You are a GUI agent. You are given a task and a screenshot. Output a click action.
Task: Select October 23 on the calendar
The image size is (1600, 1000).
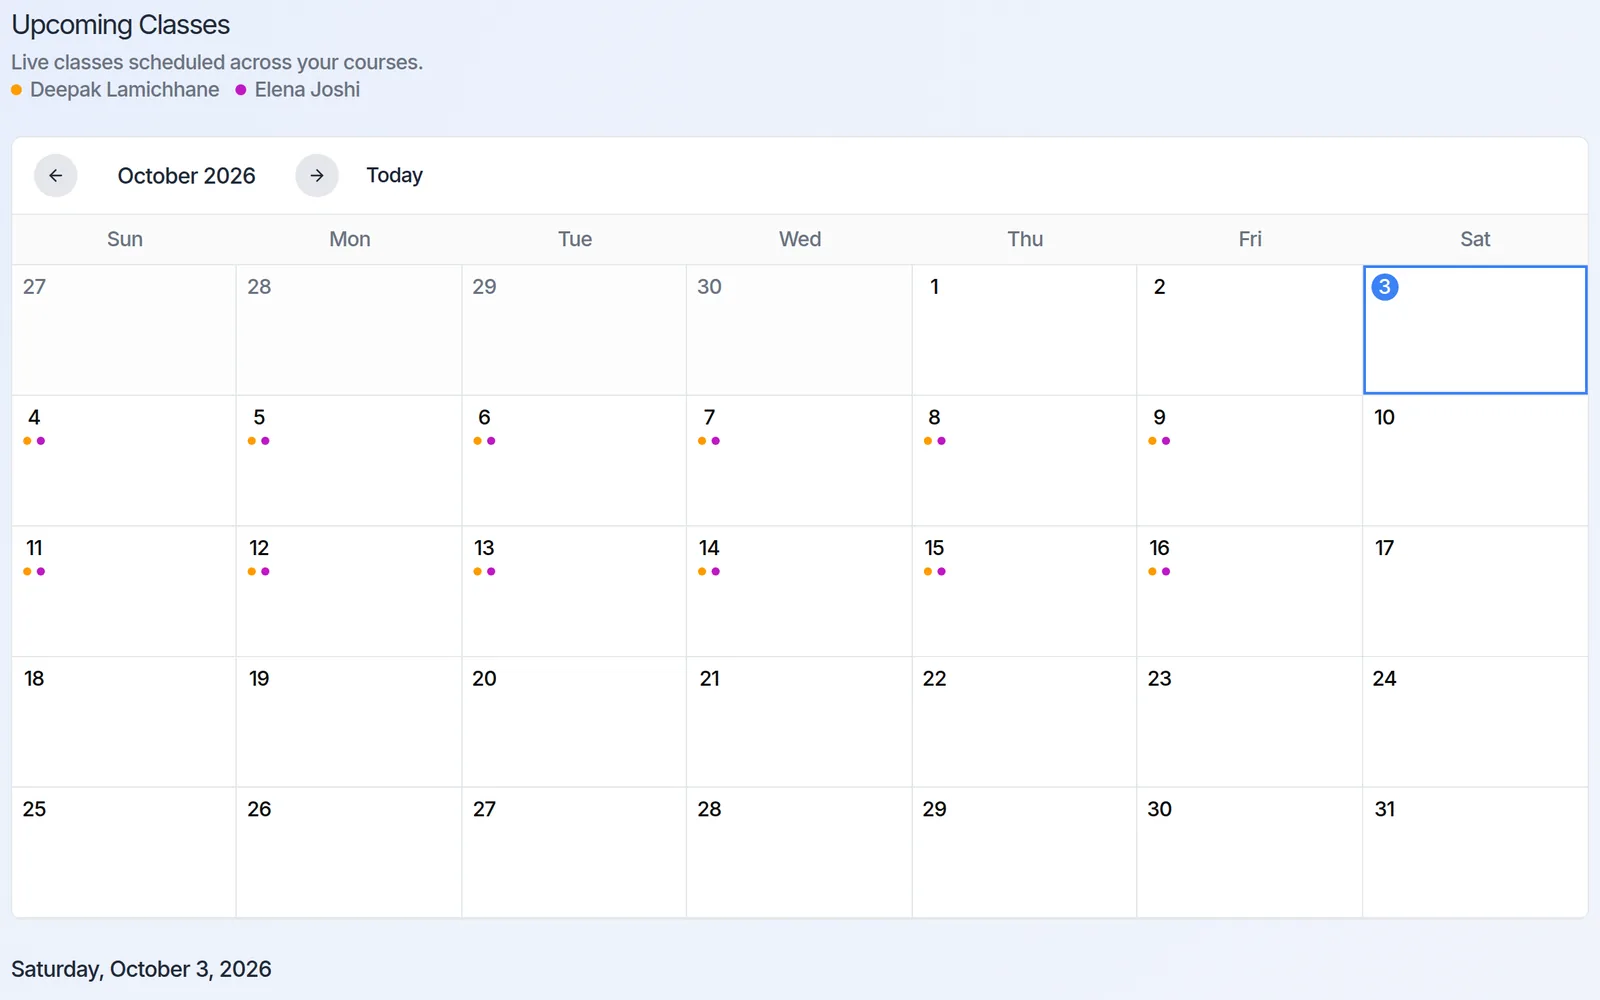coord(1249,722)
